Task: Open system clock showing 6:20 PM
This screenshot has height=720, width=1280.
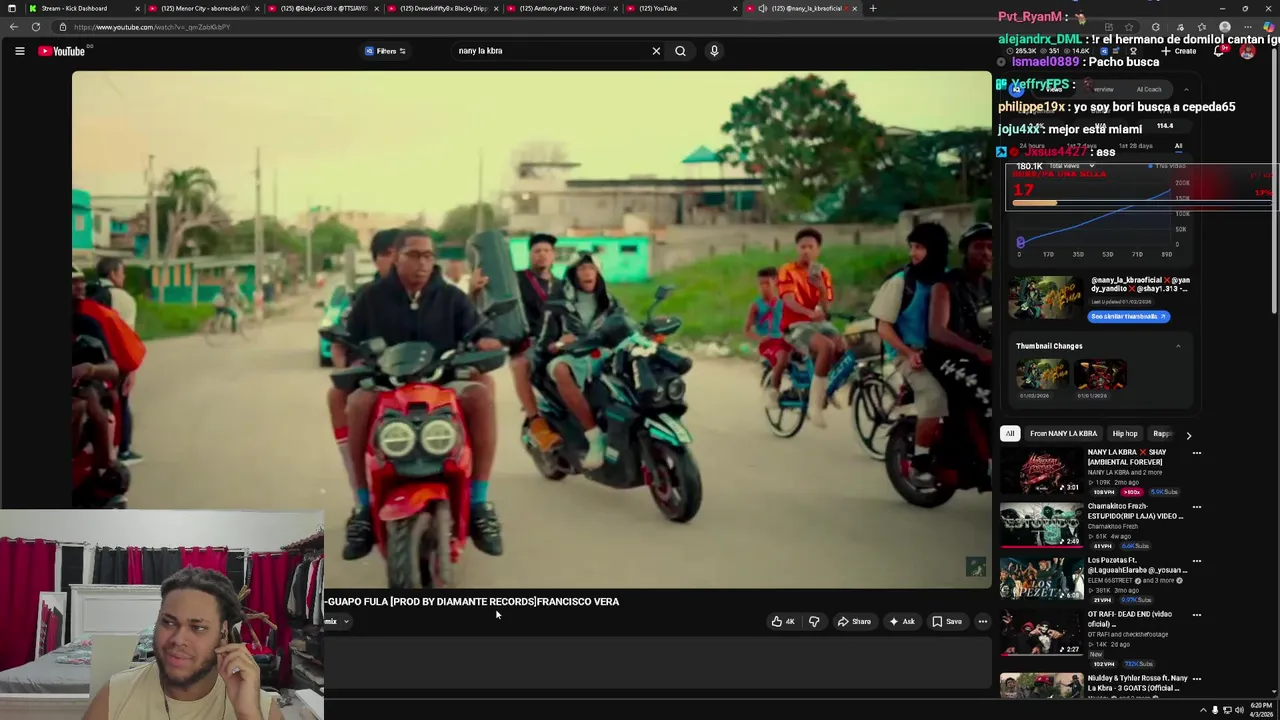Action: tap(1262, 709)
